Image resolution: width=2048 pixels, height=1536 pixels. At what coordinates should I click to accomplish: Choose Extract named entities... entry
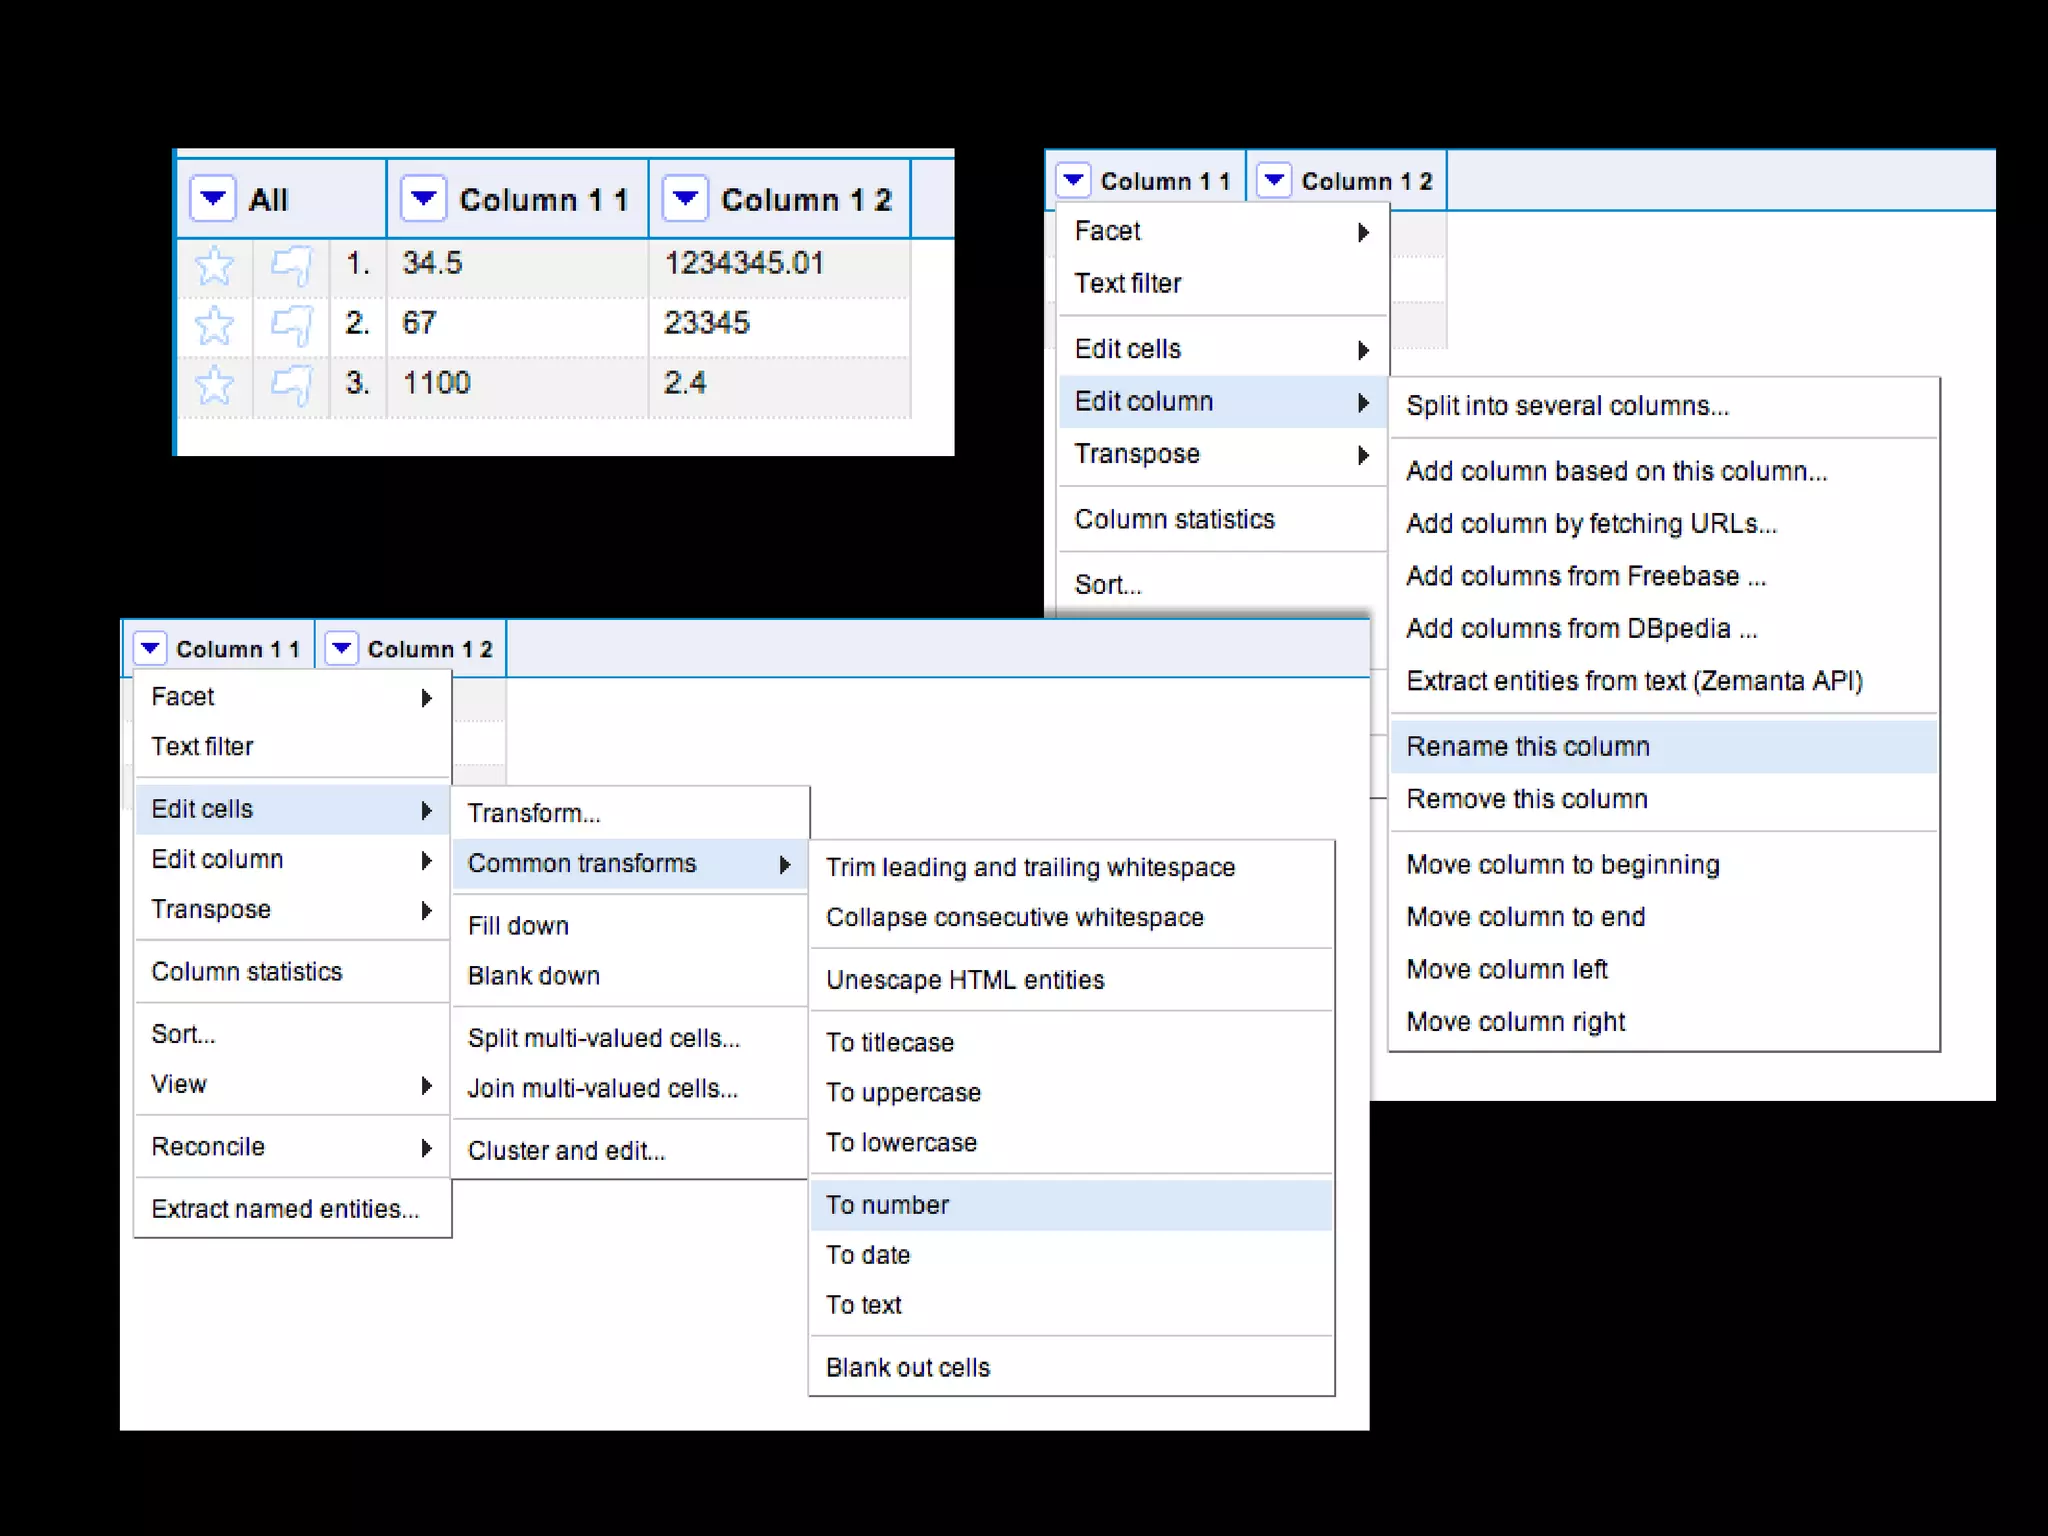[x=285, y=1209]
